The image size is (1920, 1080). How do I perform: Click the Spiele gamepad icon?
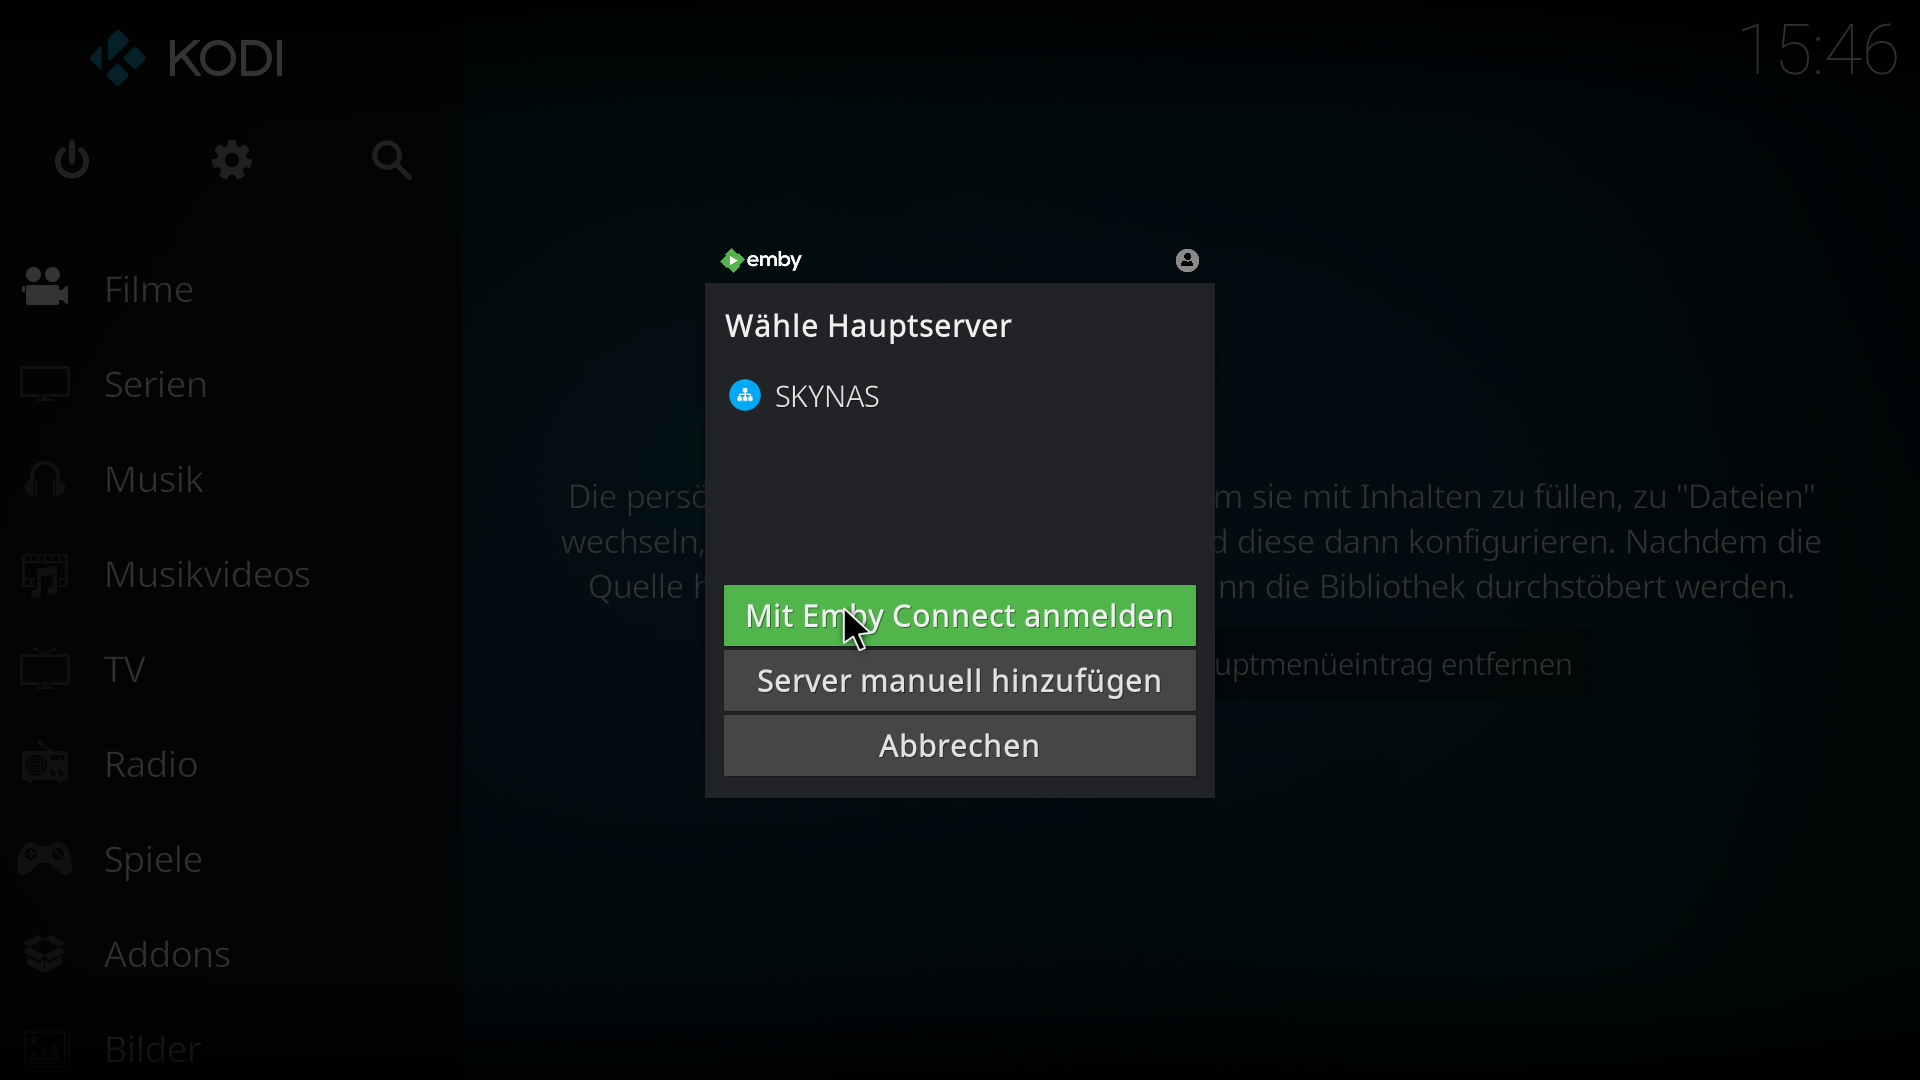tap(45, 858)
